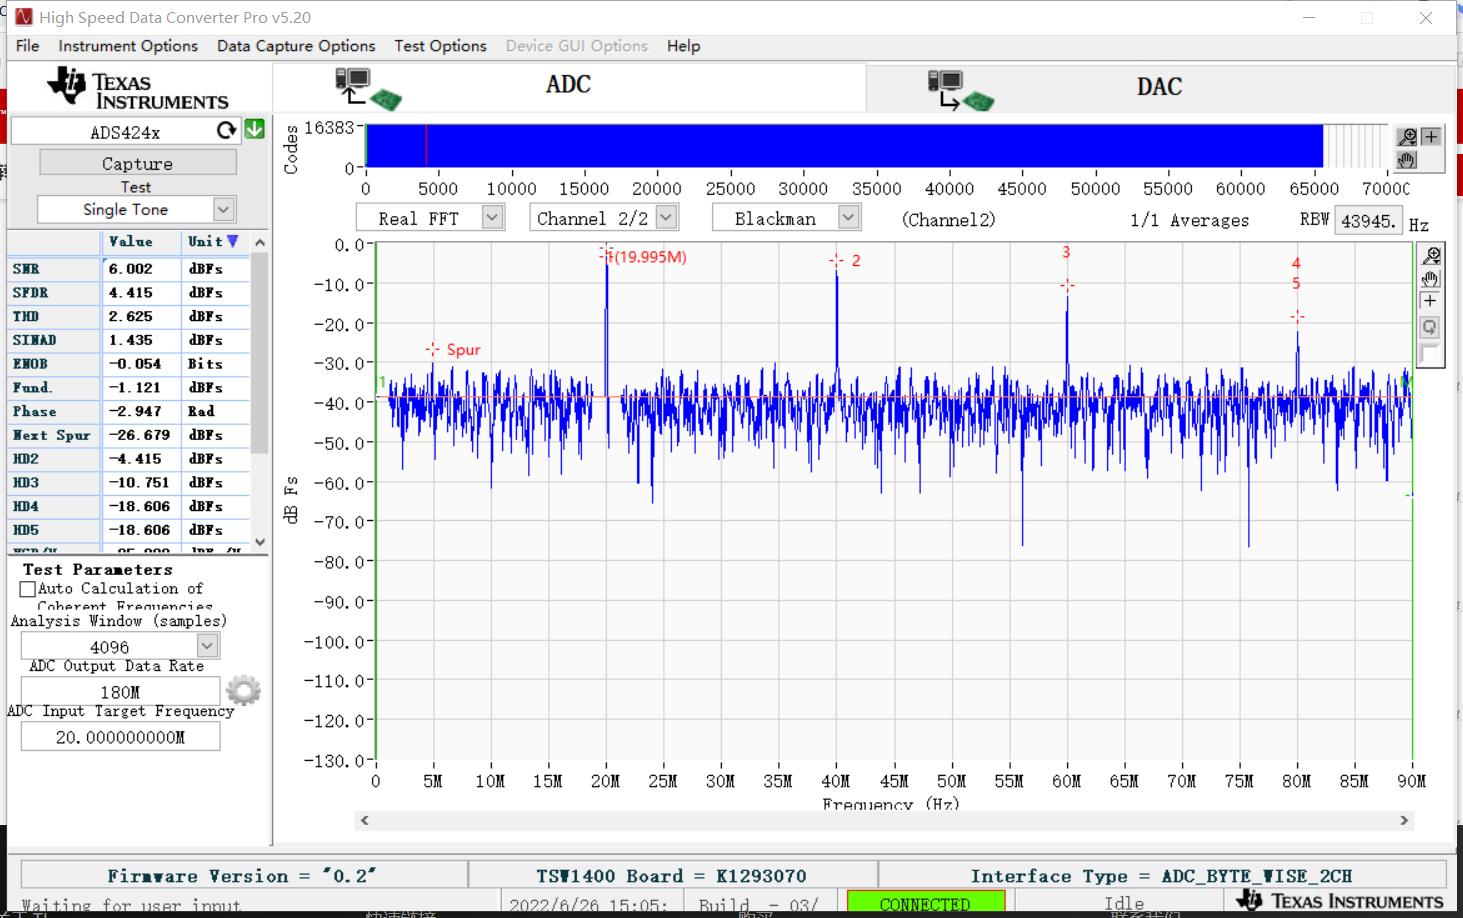
Task: Click FFT plot horizontal scroll right arrow
Action: click(x=1404, y=820)
